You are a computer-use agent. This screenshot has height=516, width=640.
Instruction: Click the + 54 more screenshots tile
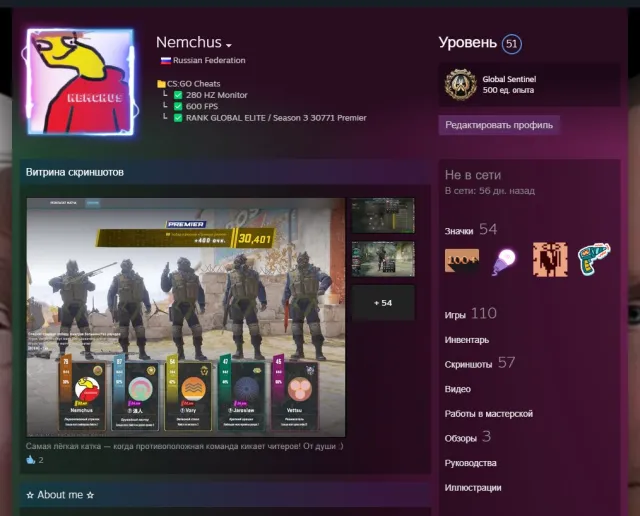383,303
